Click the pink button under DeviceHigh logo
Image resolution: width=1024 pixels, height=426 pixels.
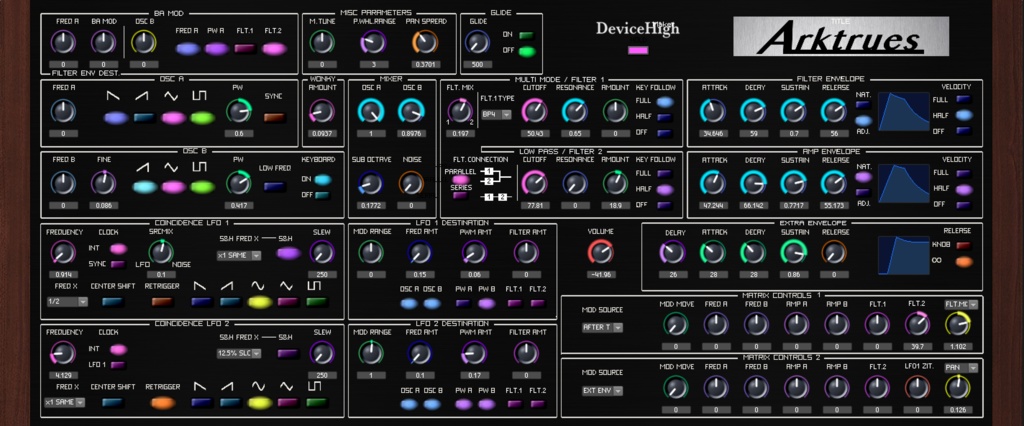(x=638, y=50)
